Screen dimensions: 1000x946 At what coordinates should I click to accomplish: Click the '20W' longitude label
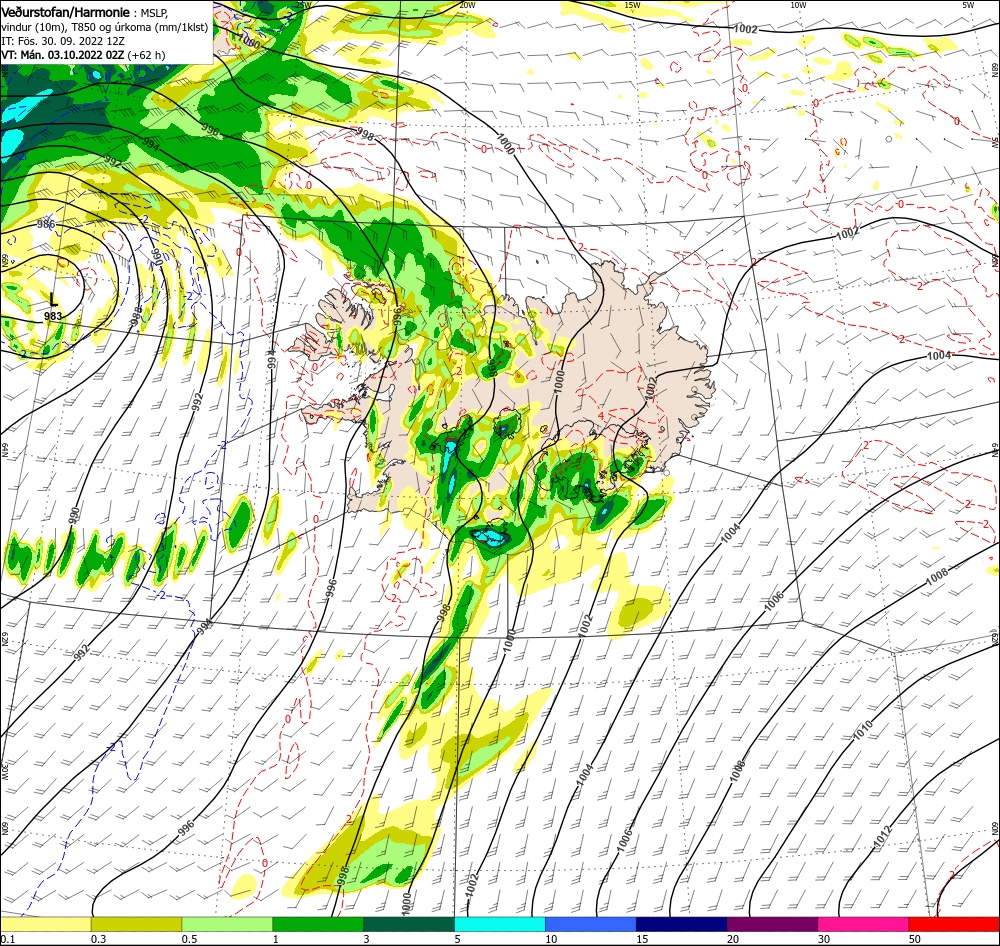467,5
